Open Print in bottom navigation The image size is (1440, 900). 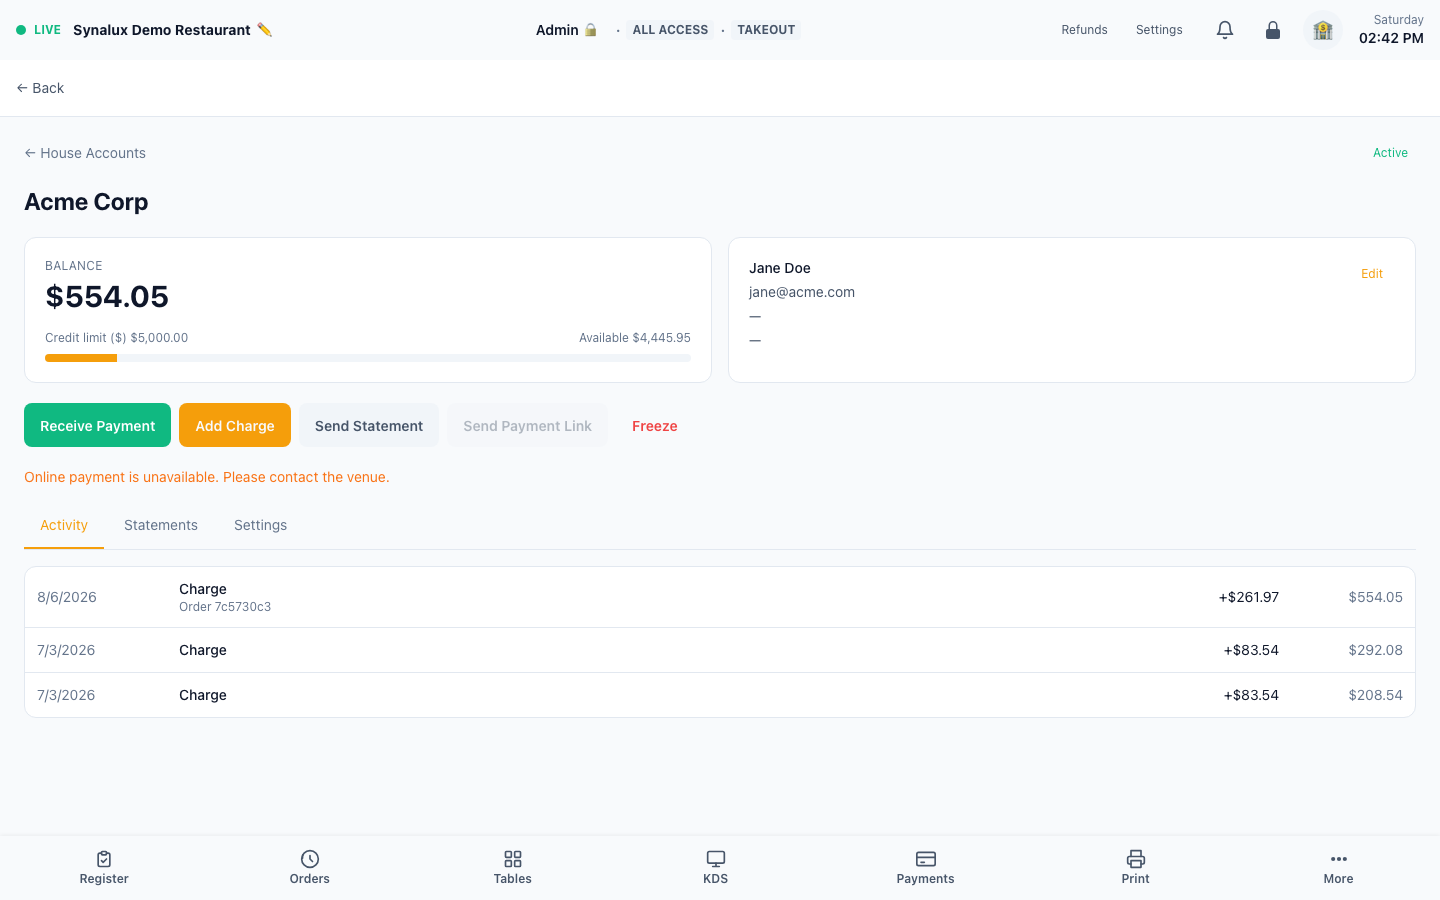(x=1136, y=867)
